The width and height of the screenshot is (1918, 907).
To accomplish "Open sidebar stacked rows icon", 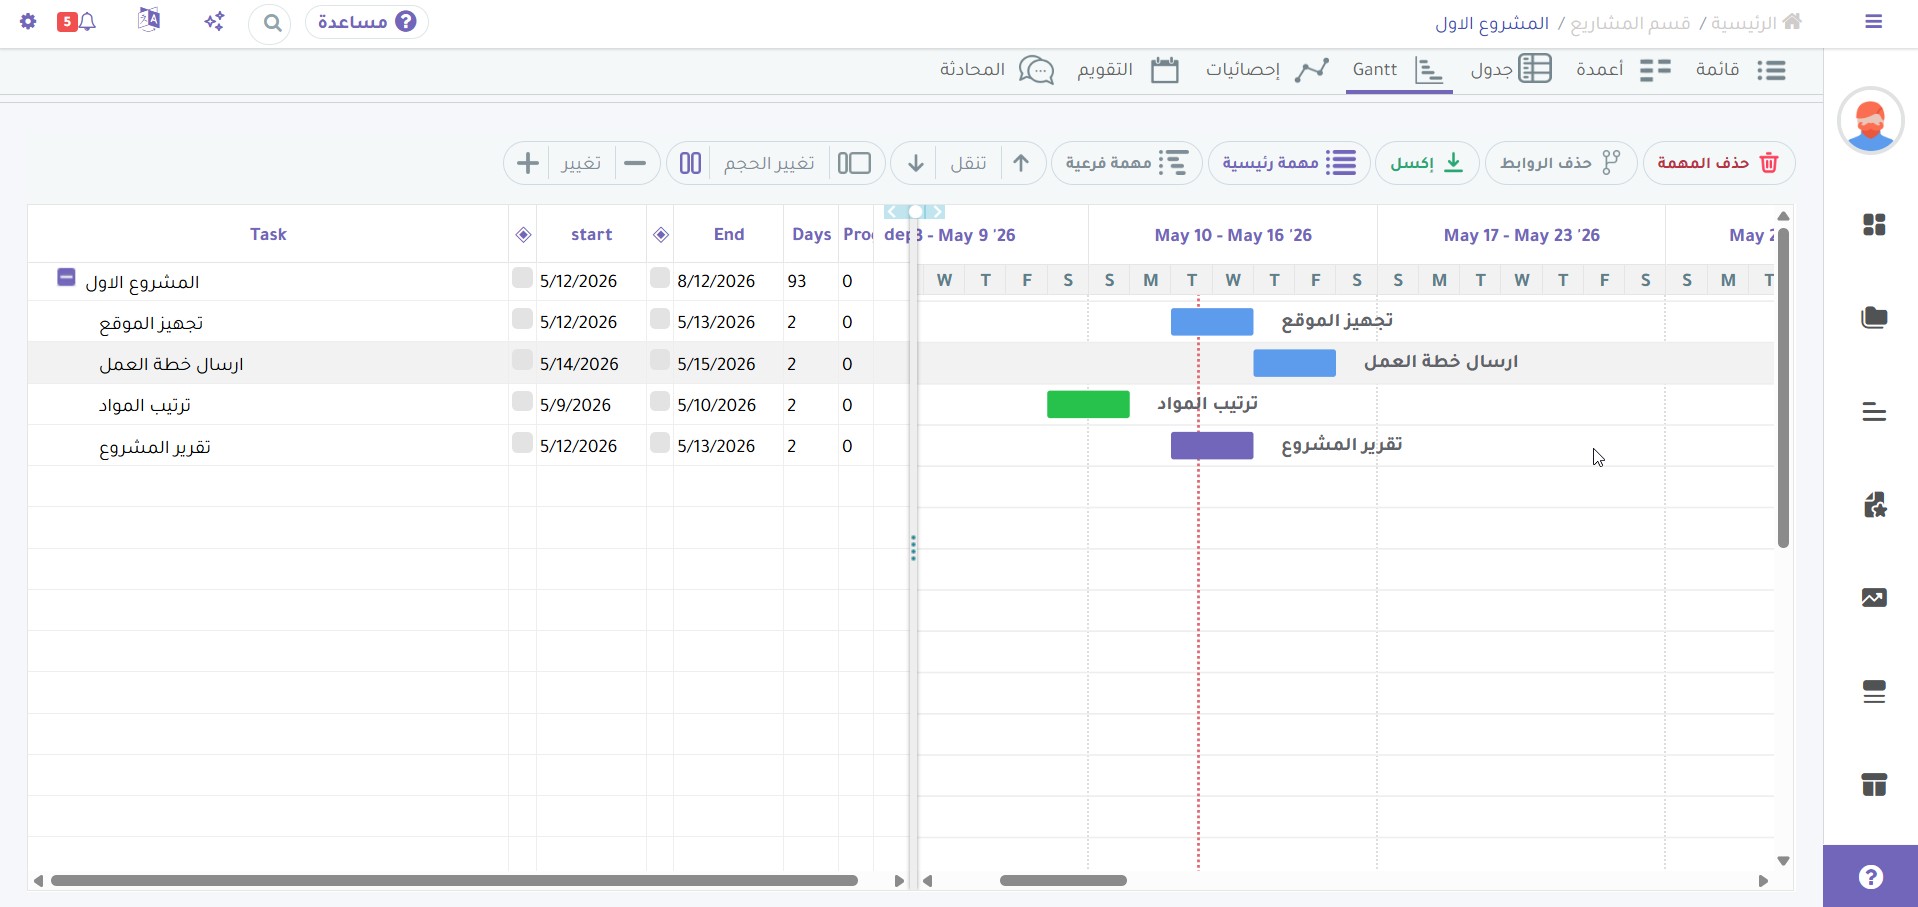I will click(1874, 692).
